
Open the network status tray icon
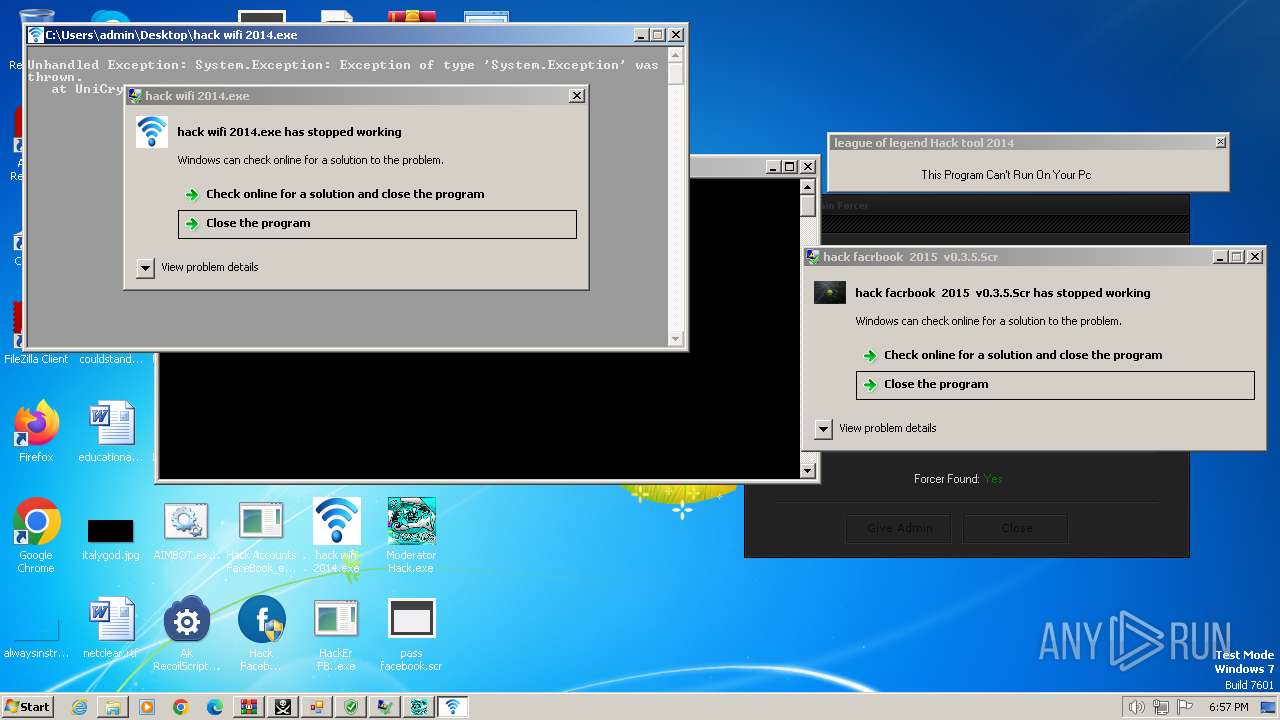tap(1160, 707)
